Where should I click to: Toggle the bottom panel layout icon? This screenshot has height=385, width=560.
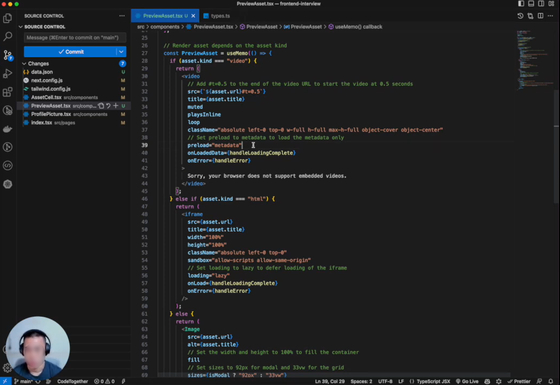(531, 4)
